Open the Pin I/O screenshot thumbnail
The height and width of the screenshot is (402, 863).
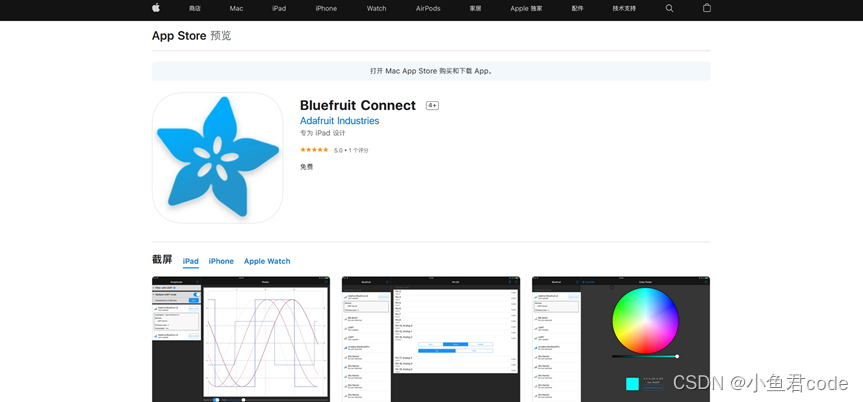[431, 339]
